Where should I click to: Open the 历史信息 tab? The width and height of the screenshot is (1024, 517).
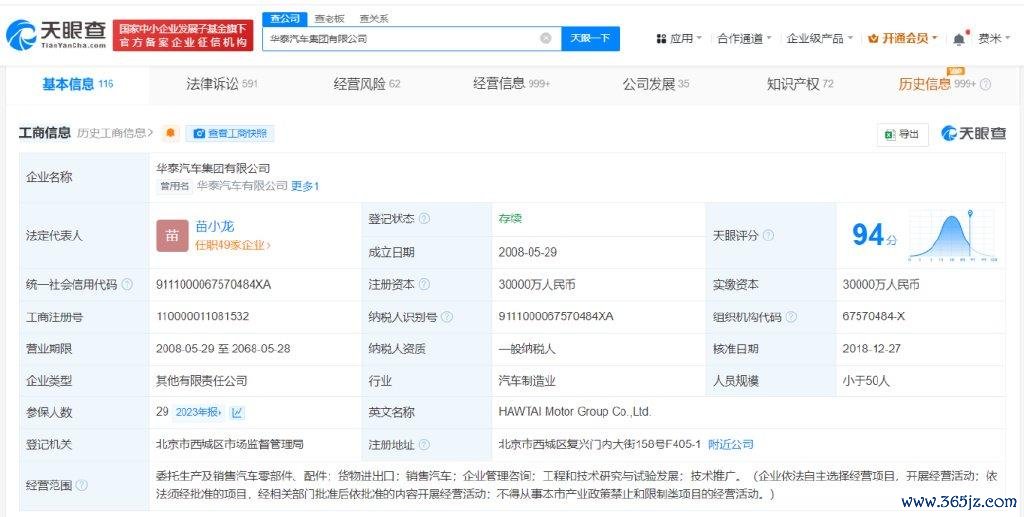pyautogui.click(x=937, y=84)
